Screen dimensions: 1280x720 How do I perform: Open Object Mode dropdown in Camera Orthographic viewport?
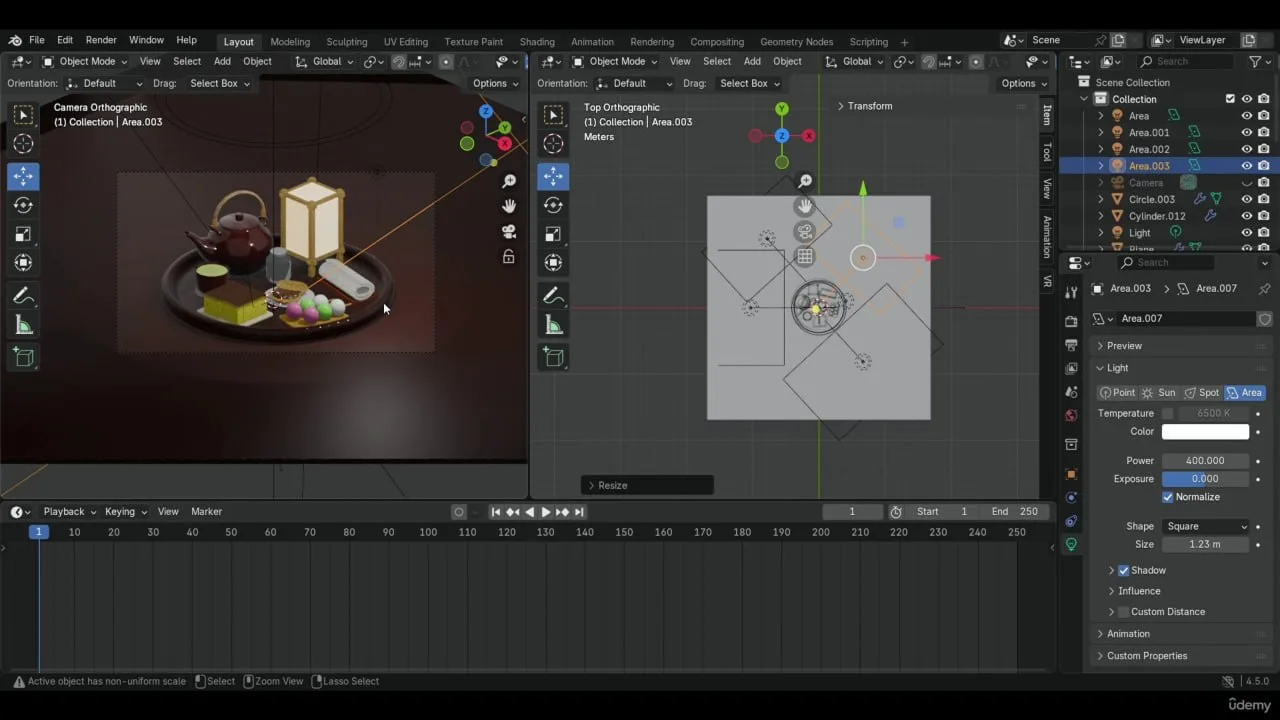(87, 61)
